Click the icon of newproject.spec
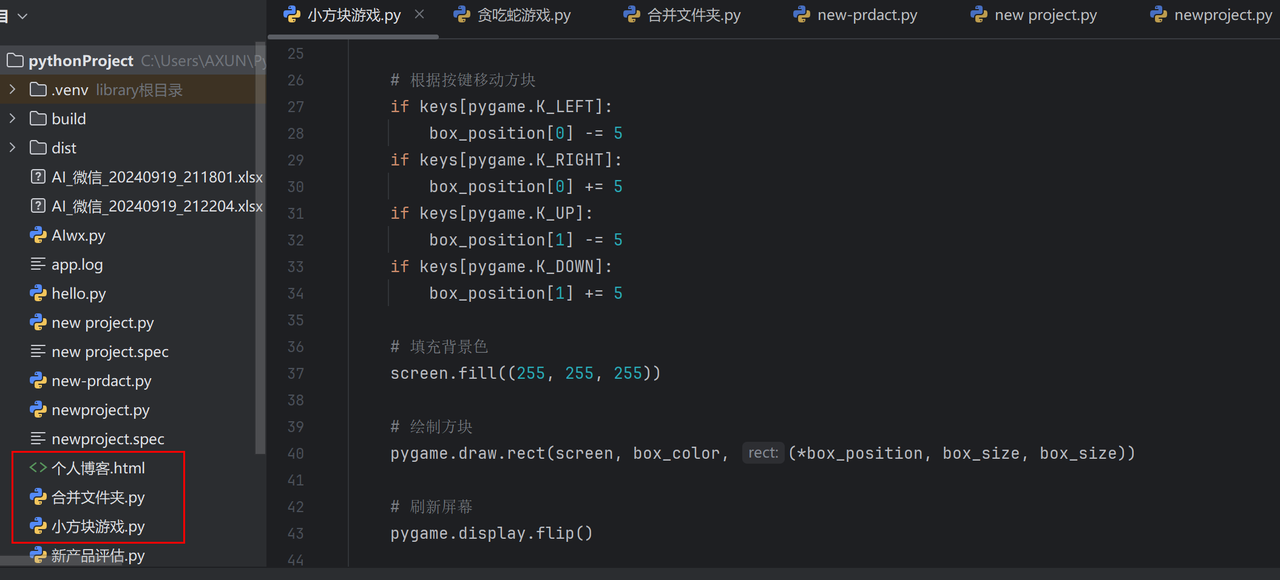This screenshot has width=1280, height=580. pos(38,439)
